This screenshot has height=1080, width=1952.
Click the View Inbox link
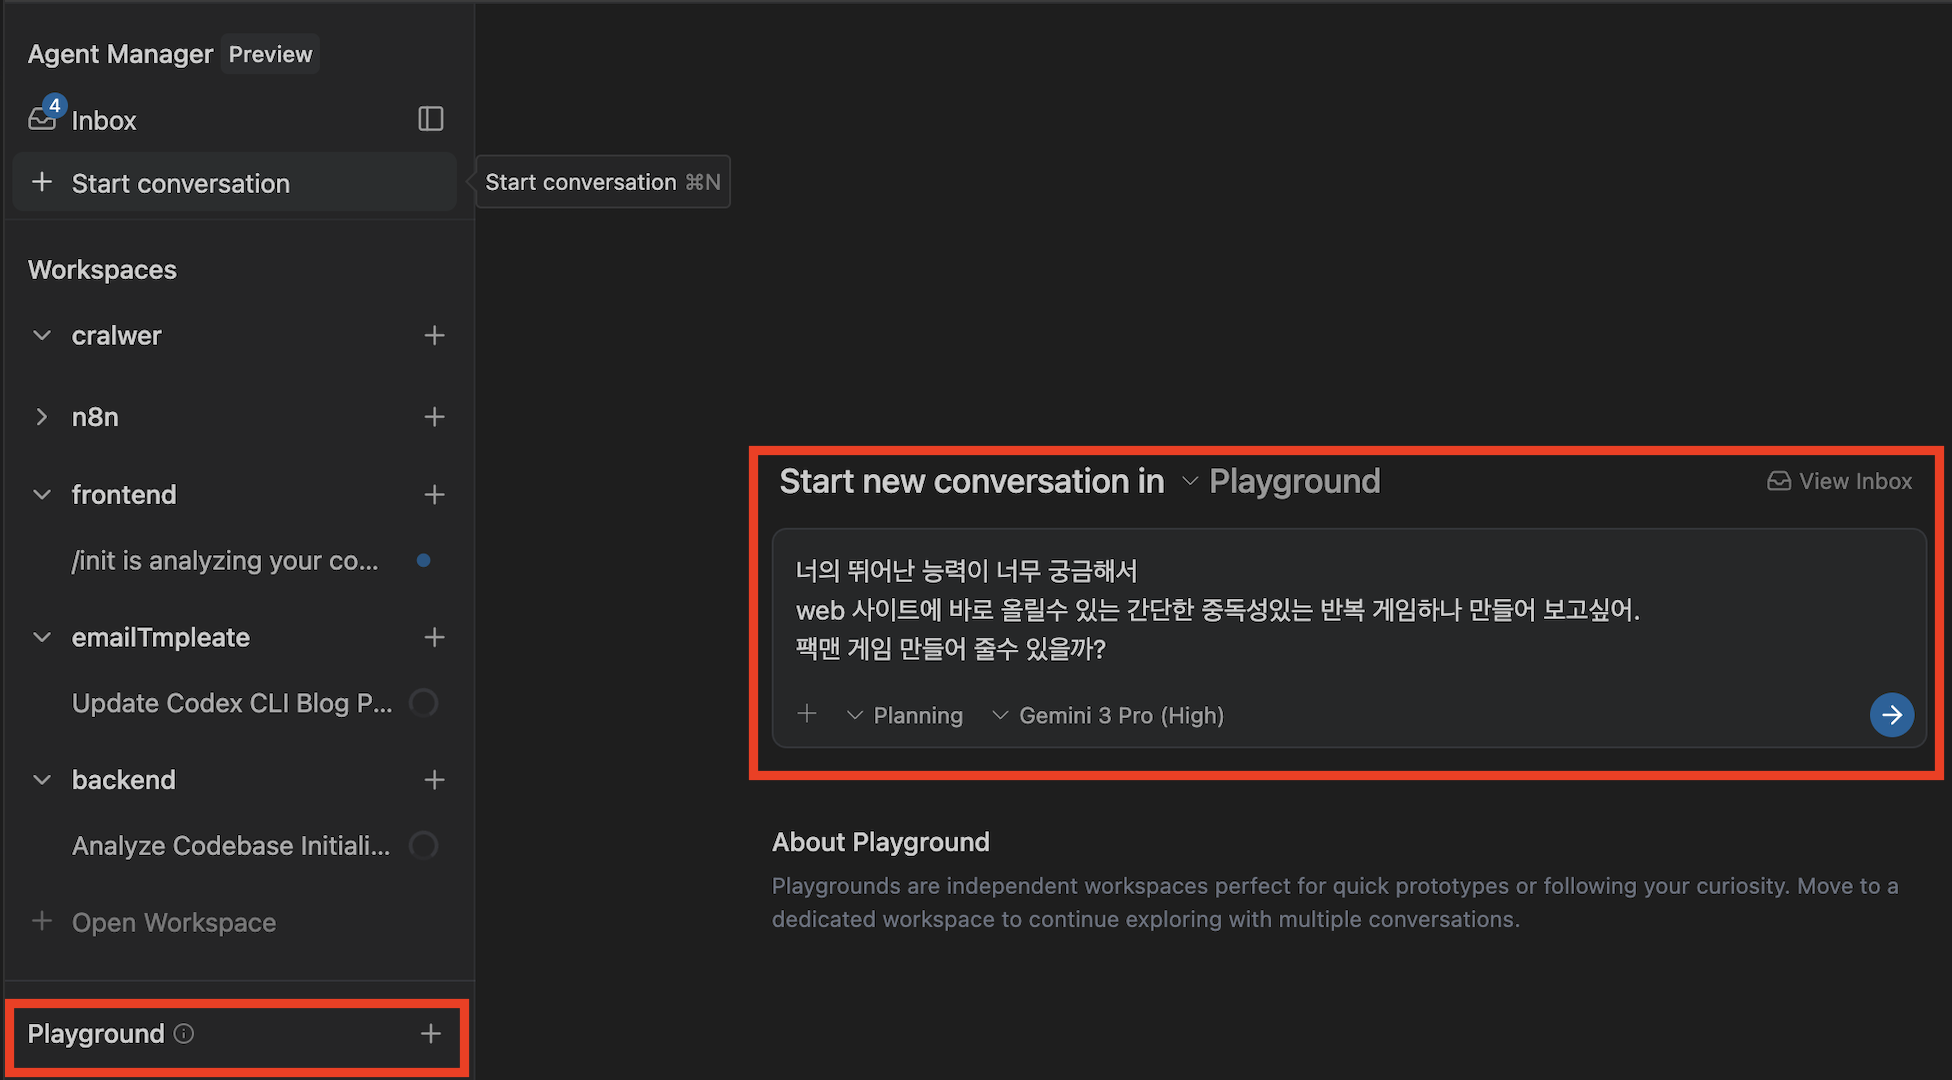point(1840,482)
